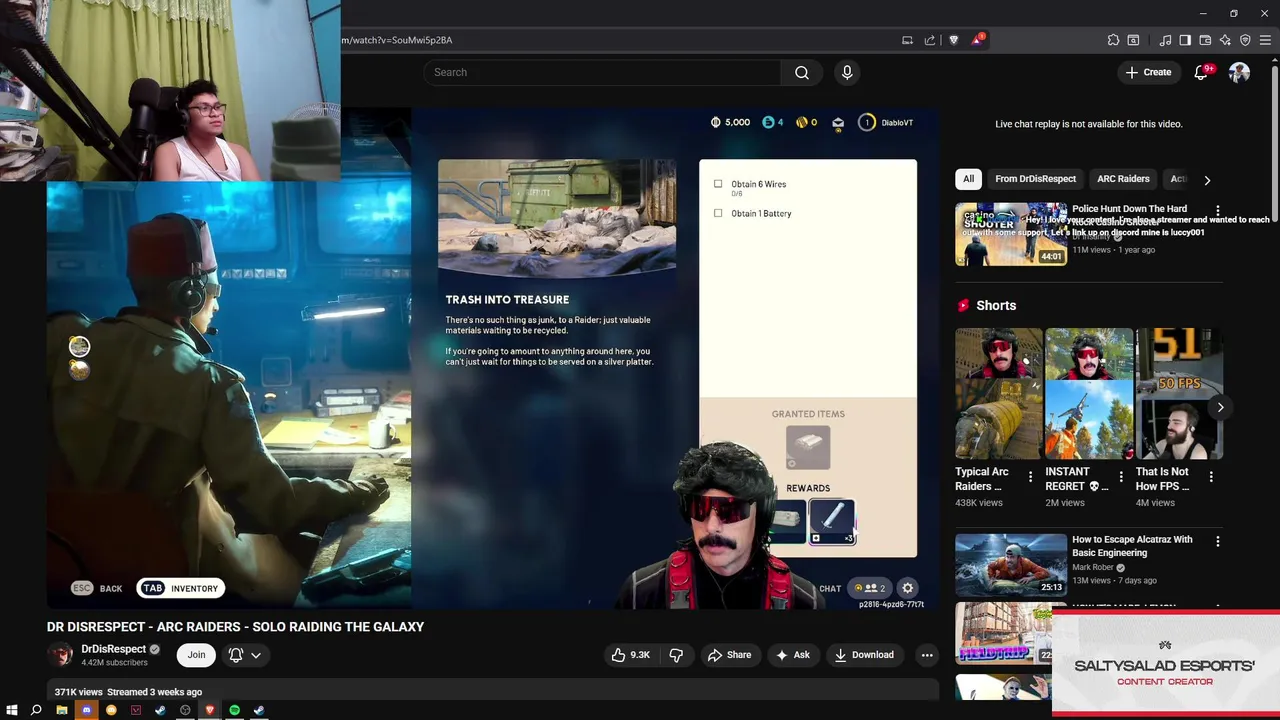
Task: Open Discord from the Windows taskbar
Action: (86, 710)
